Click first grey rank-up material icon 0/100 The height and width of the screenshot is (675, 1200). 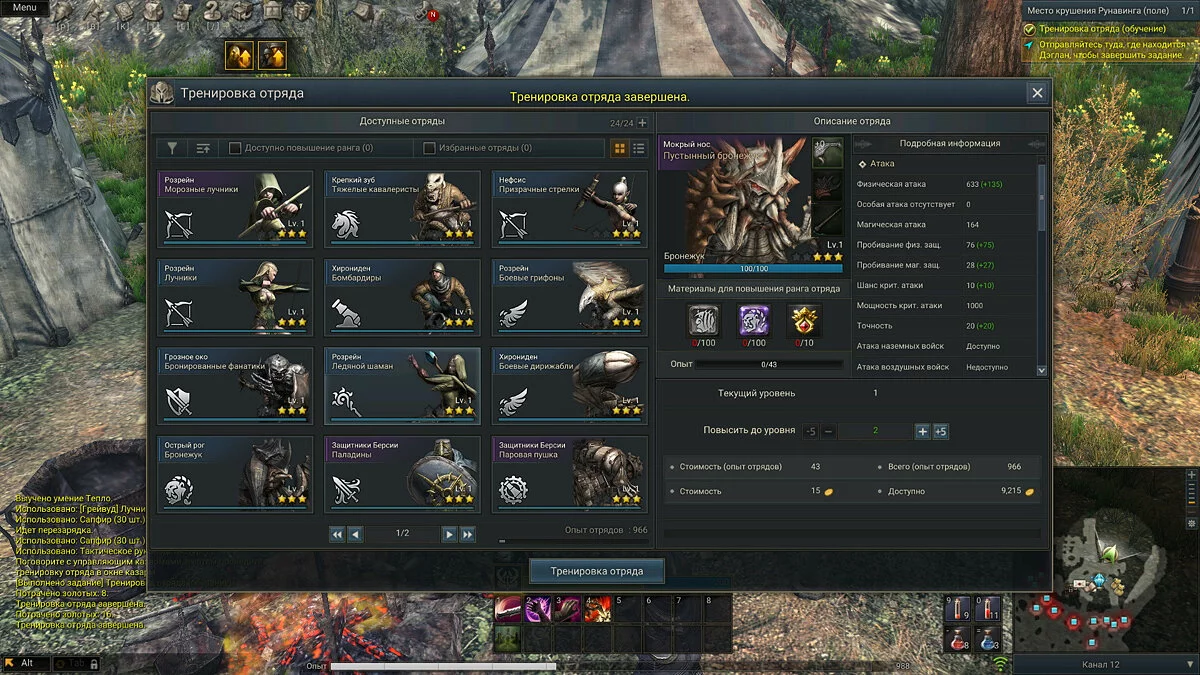(x=702, y=319)
